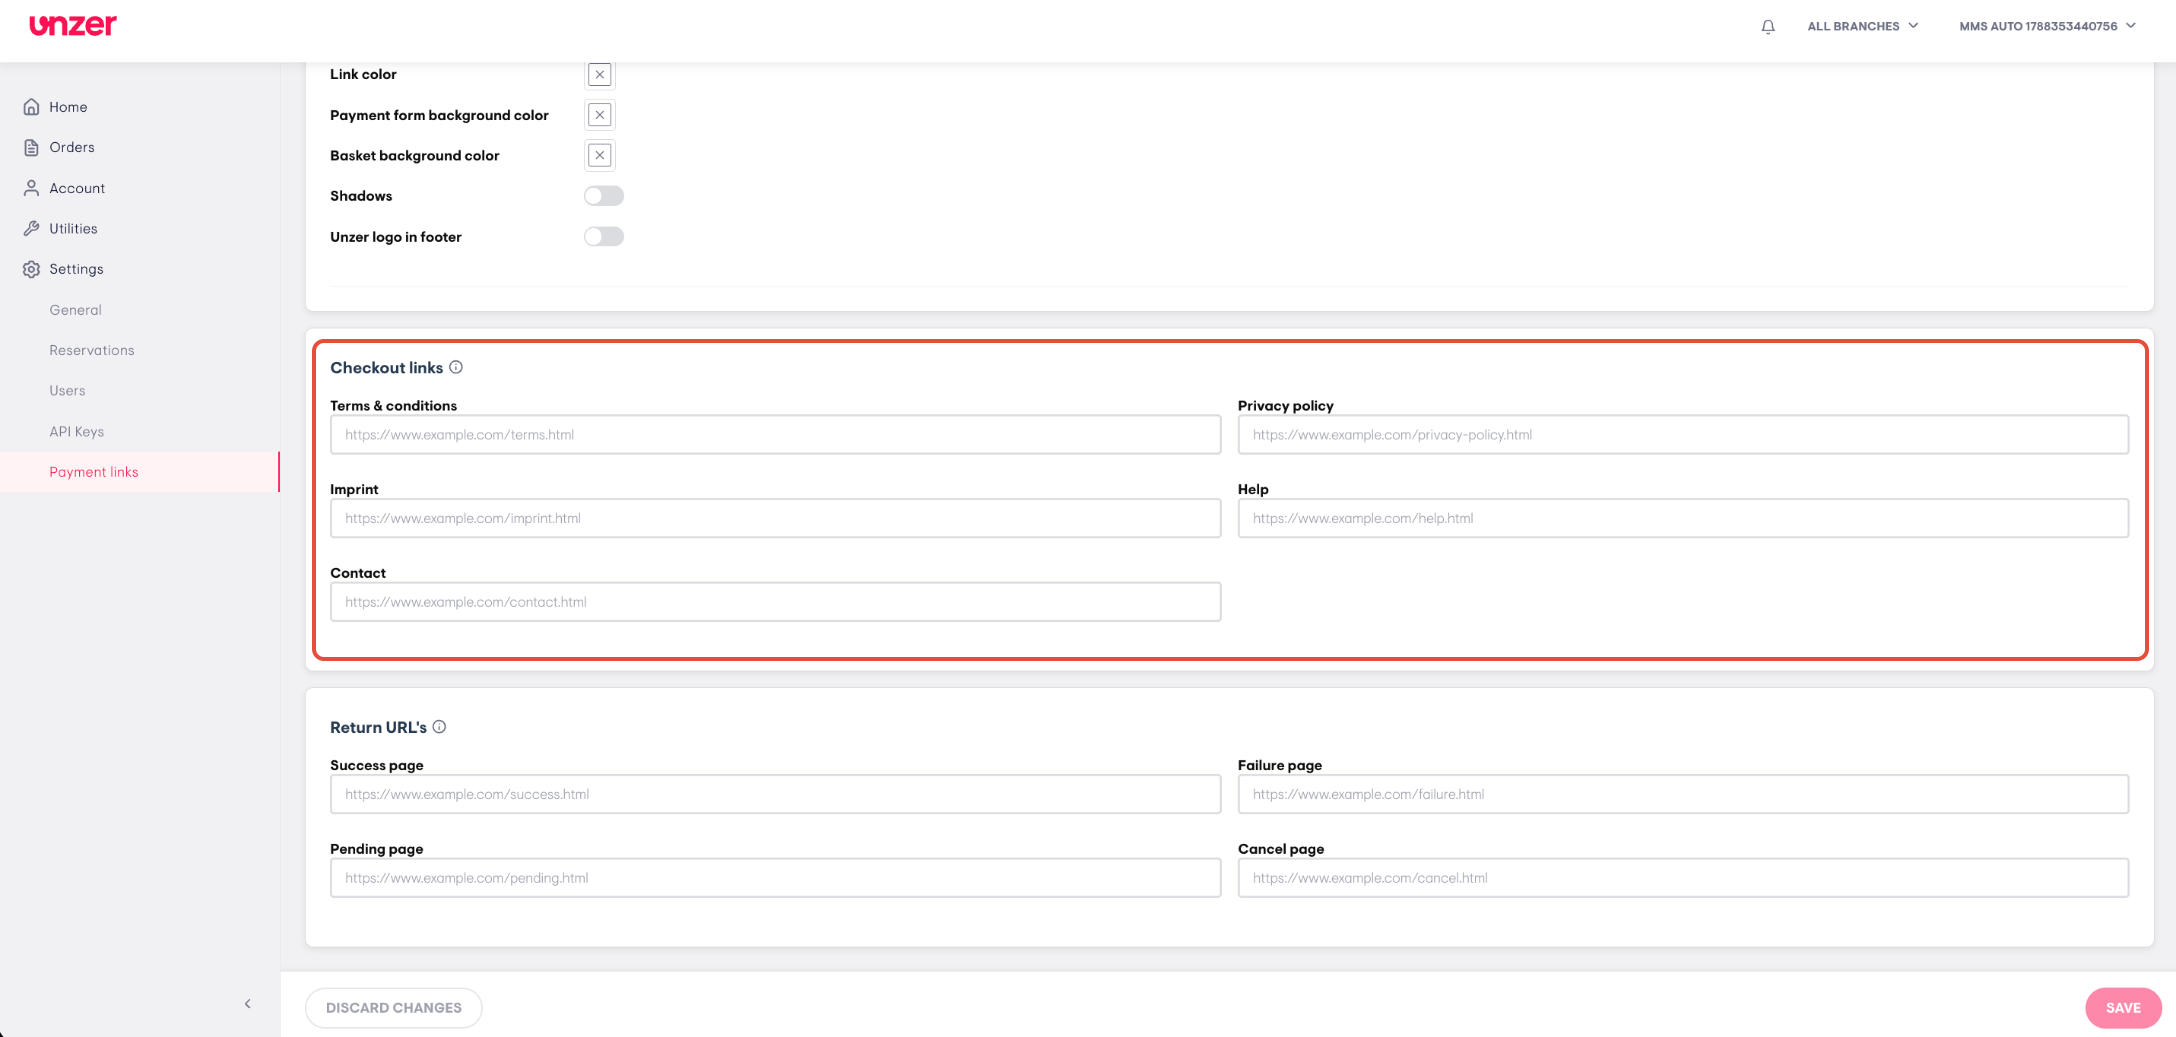Enable the Shadows toggle
The height and width of the screenshot is (1037, 2176).
(604, 196)
